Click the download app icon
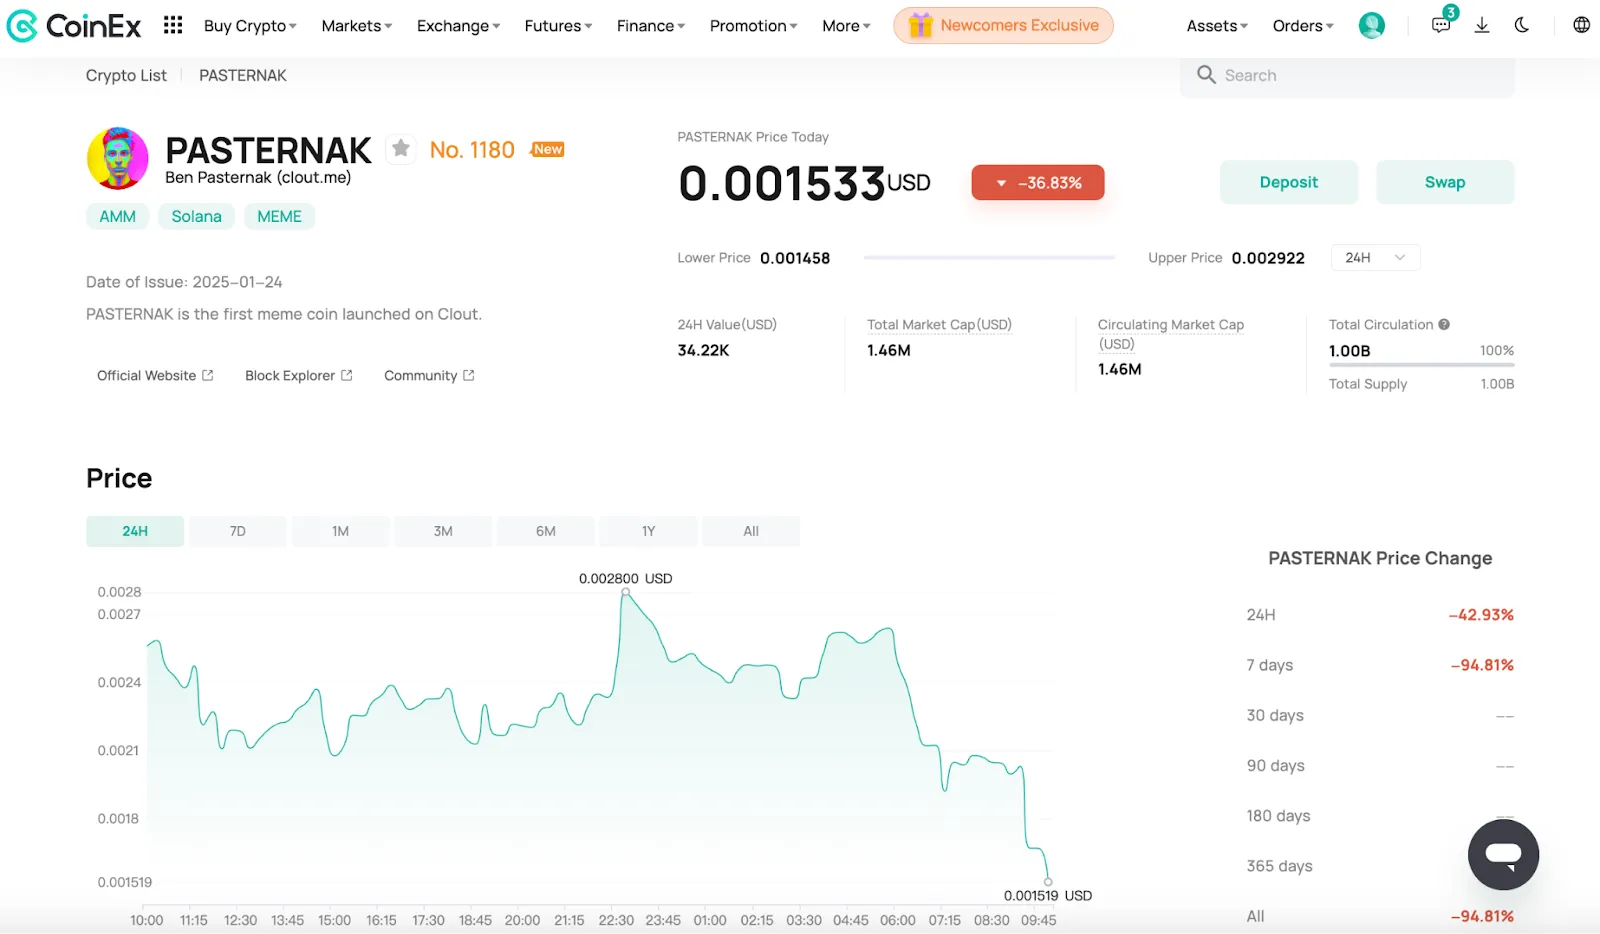The image size is (1600, 934). [x=1482, y=25]
